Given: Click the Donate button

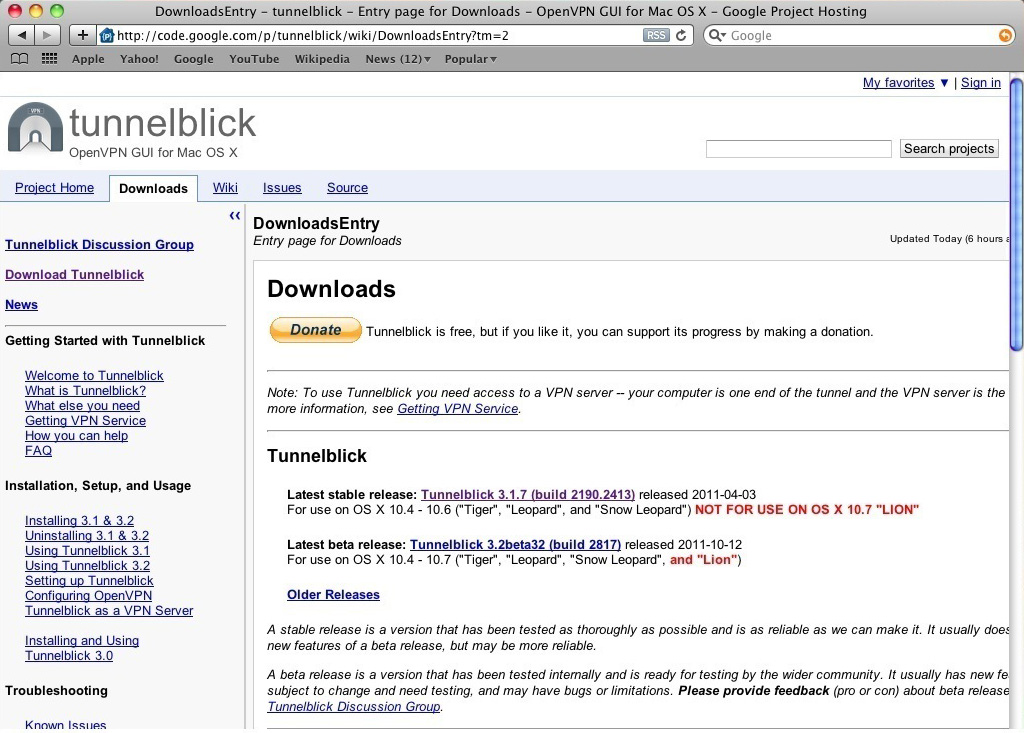Looking at the screenshot, I should tap(315, 330).
